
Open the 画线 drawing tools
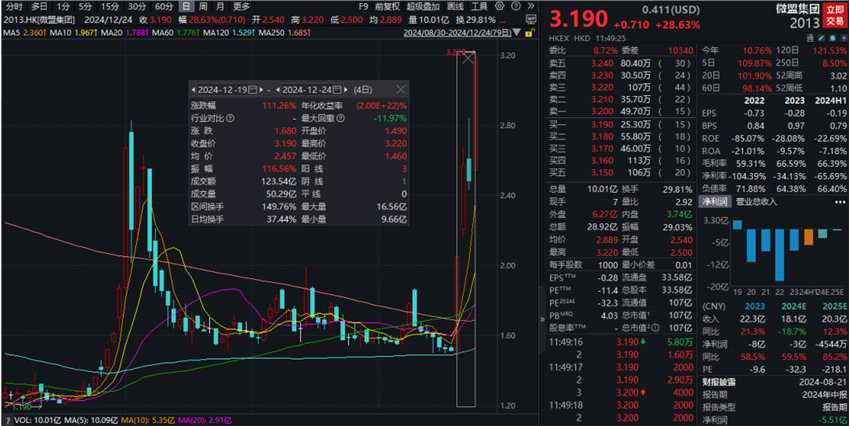pos(456,7)
